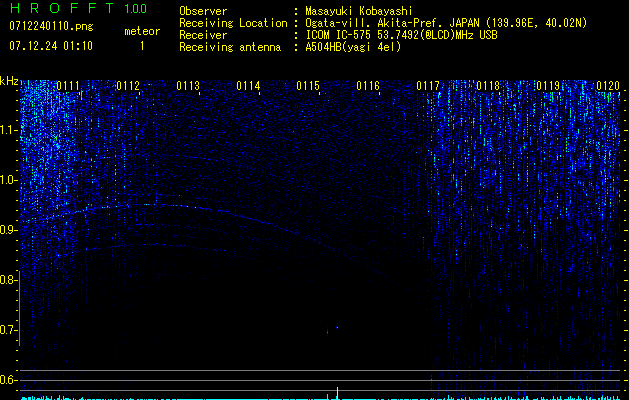Click the Receiver field label
The width and height of the screenshot is (629, 400).
click(203, 35)
